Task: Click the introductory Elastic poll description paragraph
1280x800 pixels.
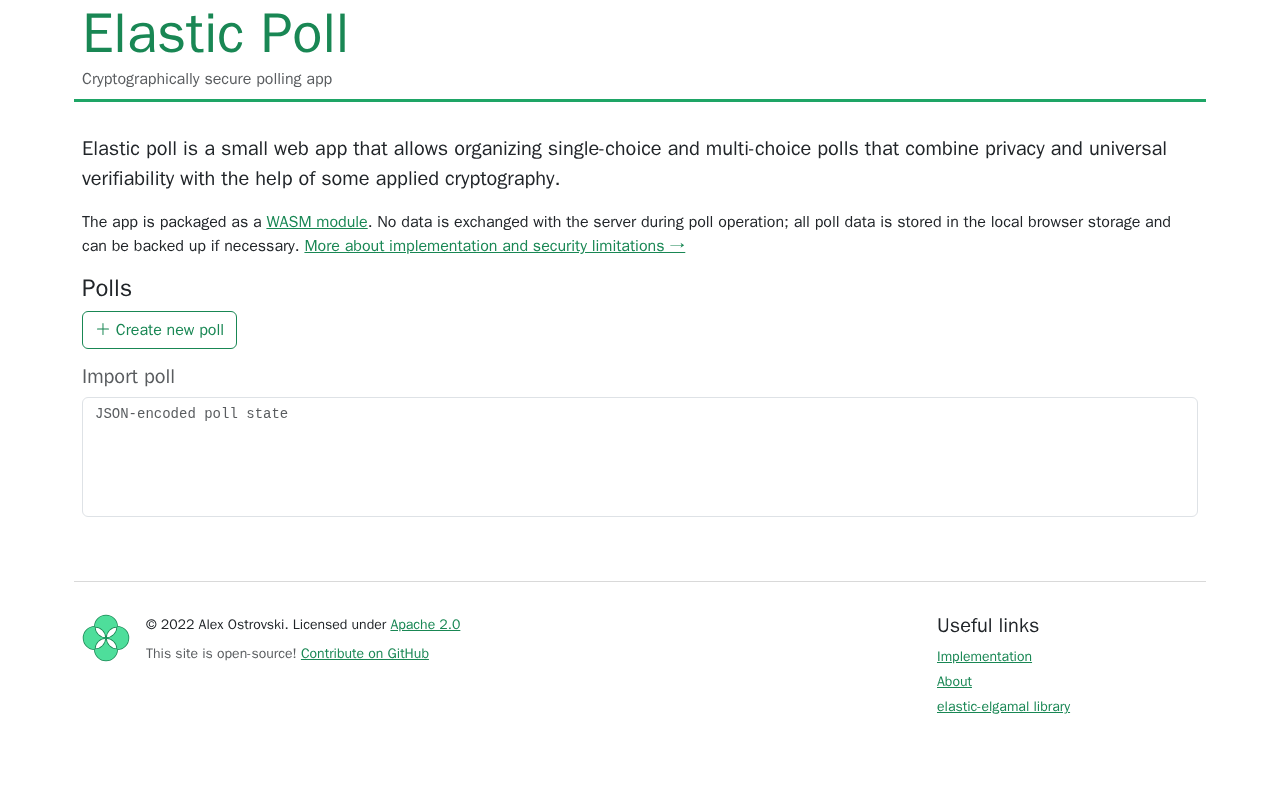Action: point(624,163)
